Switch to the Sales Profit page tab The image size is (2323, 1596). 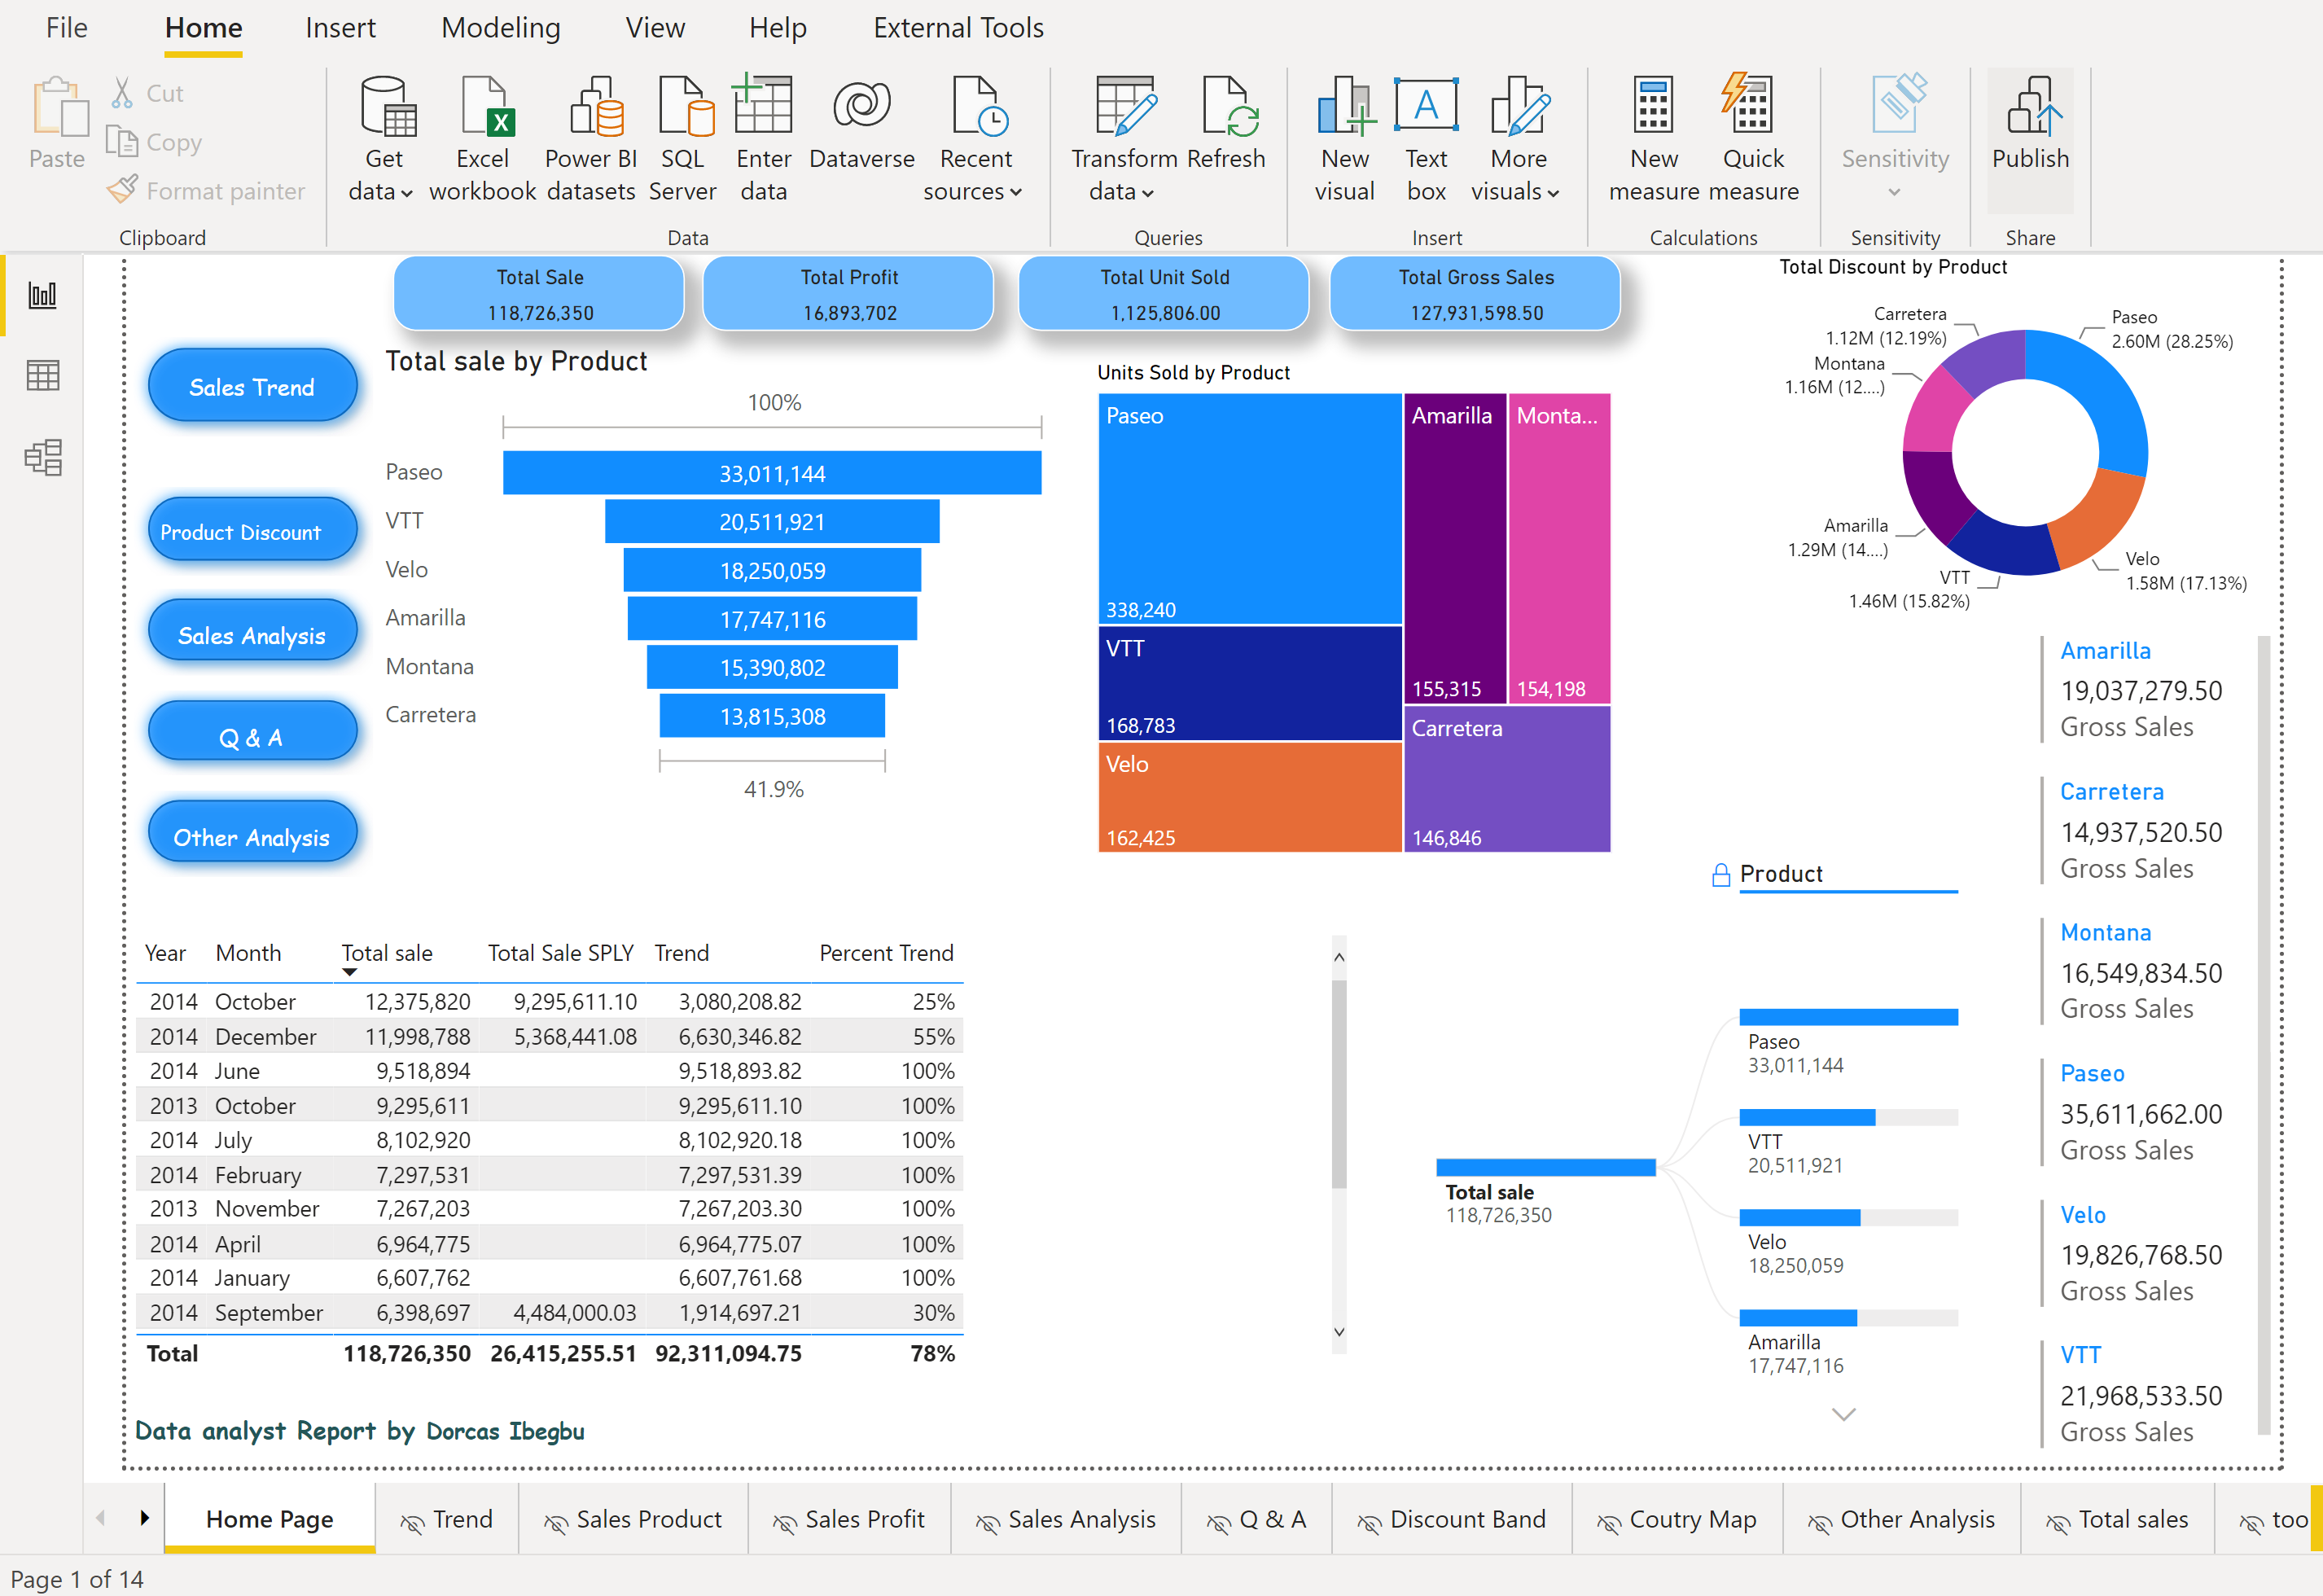click(x=864, y=1519)
